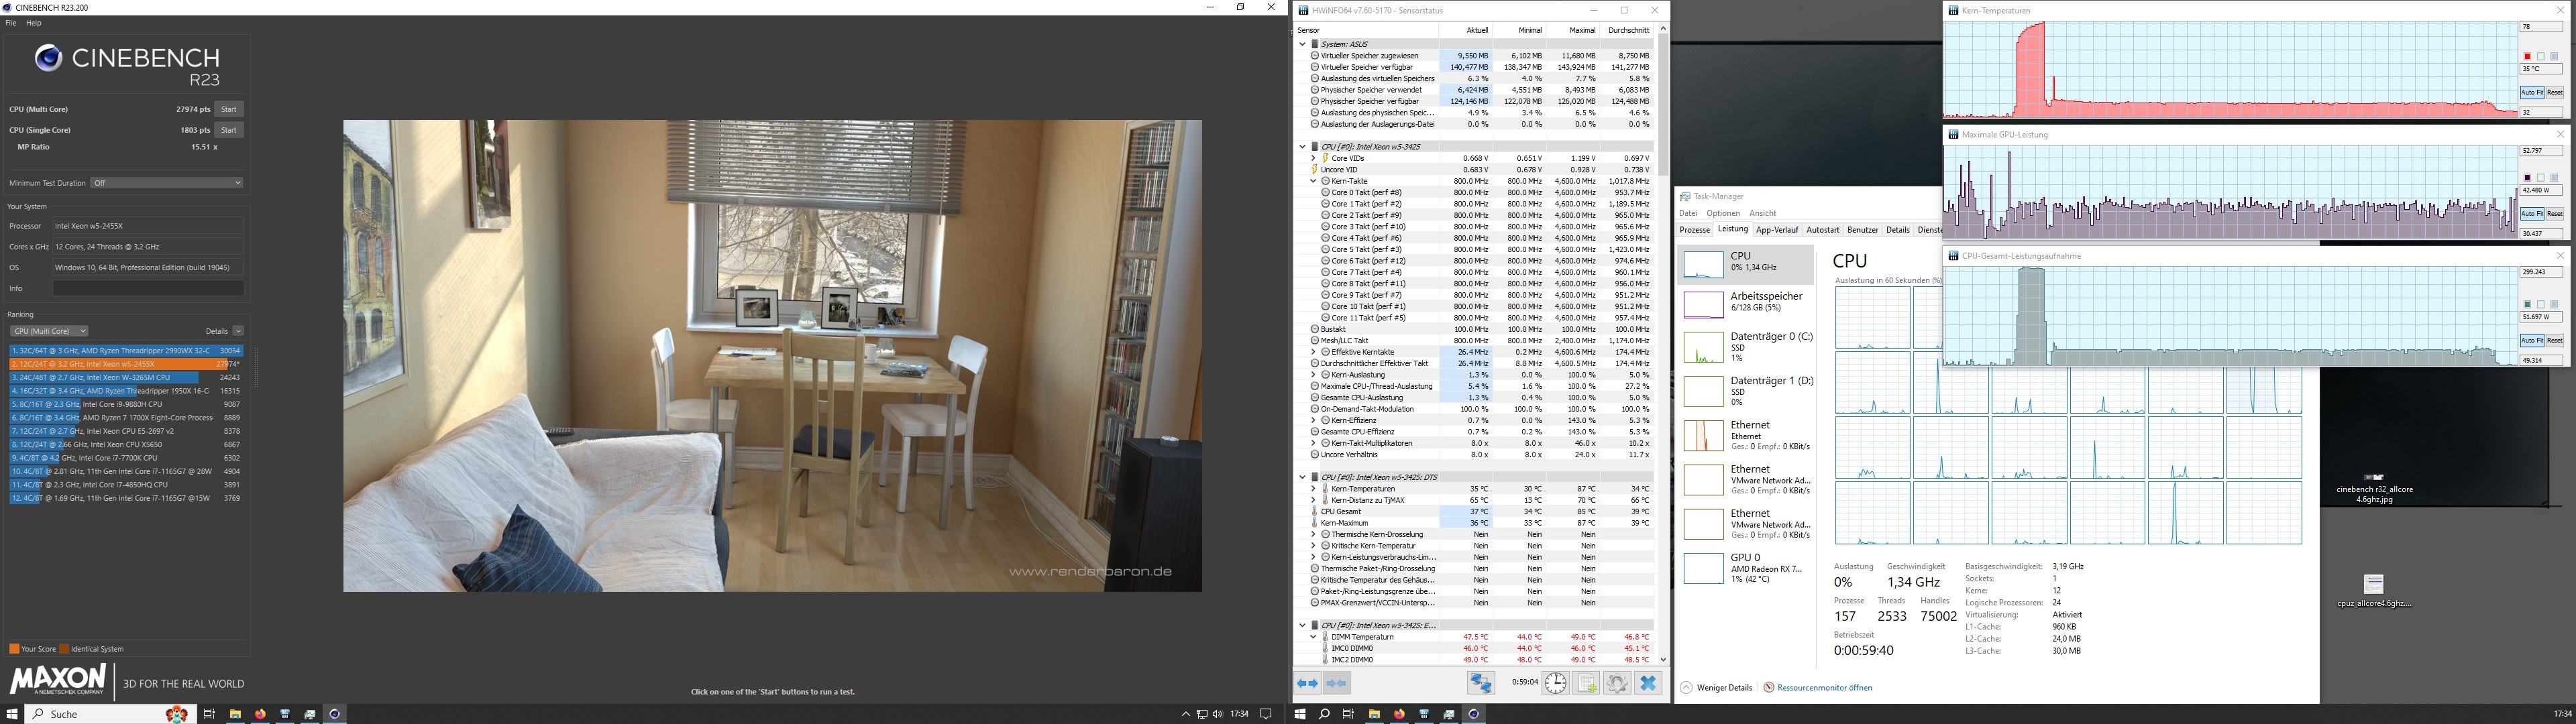Click HWiNFO blue X close-sensors button
The image size is (2576, 724).
tap(1648, 683)
